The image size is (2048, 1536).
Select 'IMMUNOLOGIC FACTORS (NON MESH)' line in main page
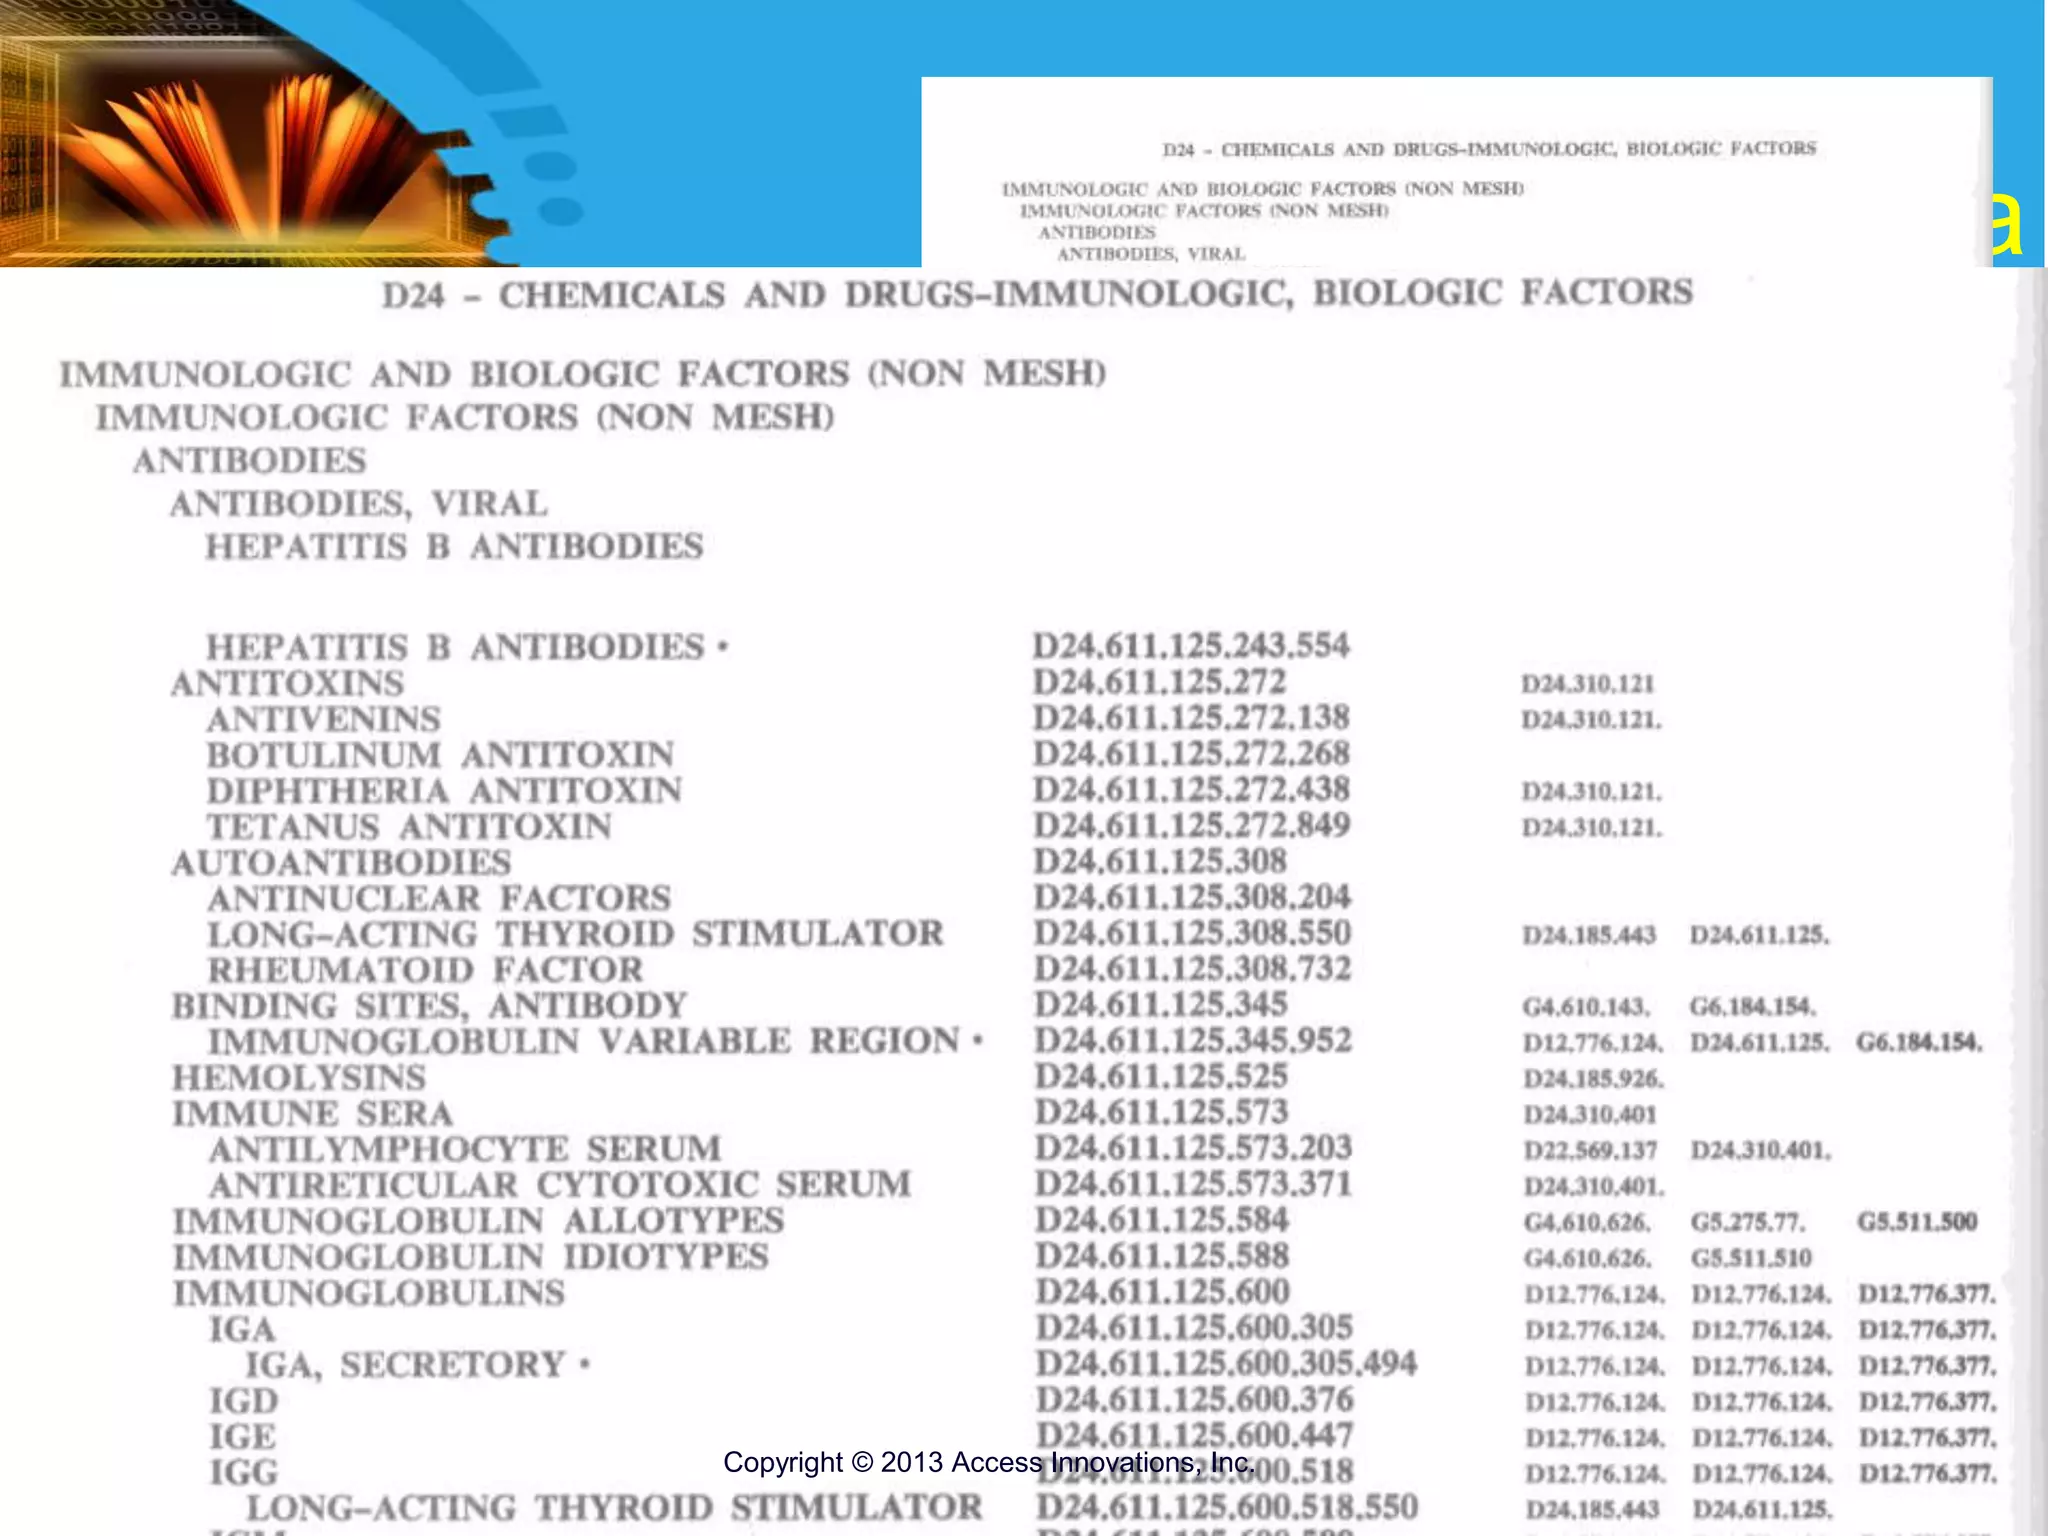(x=465, y=417)
